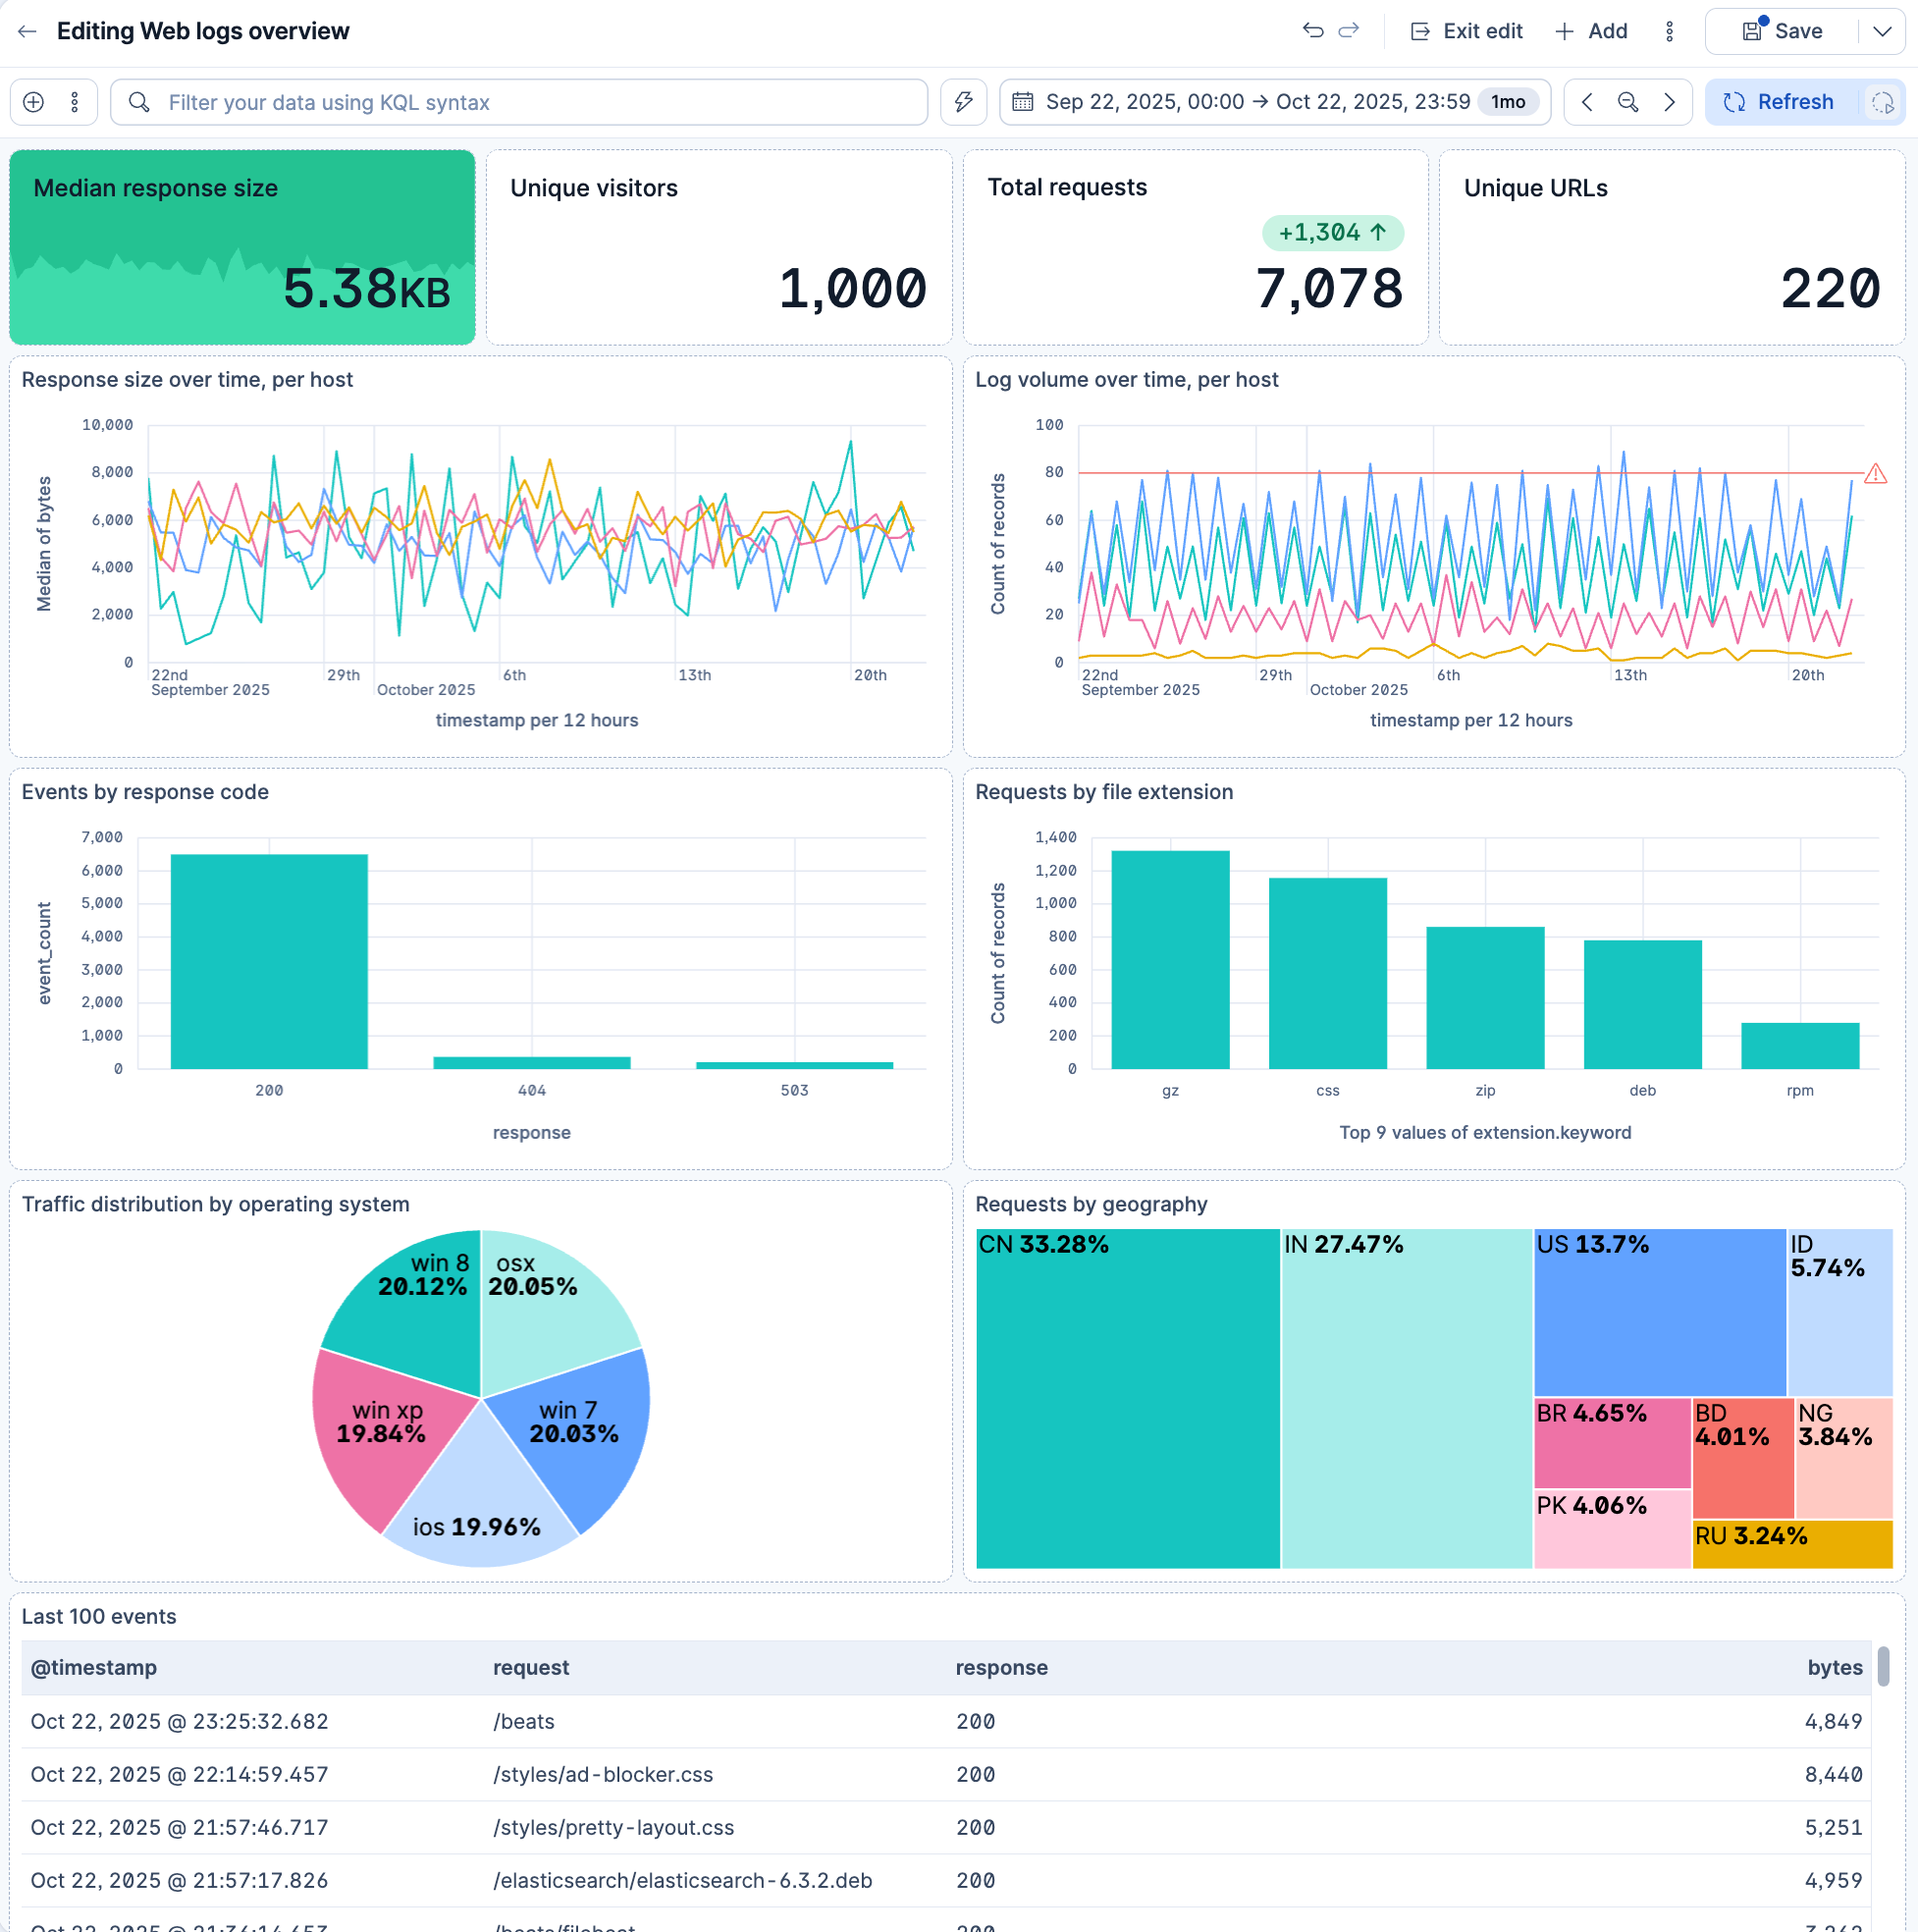Sort by the response column header
This screenshot has width=1918, height=1932.
[x=1001, y=1667]
